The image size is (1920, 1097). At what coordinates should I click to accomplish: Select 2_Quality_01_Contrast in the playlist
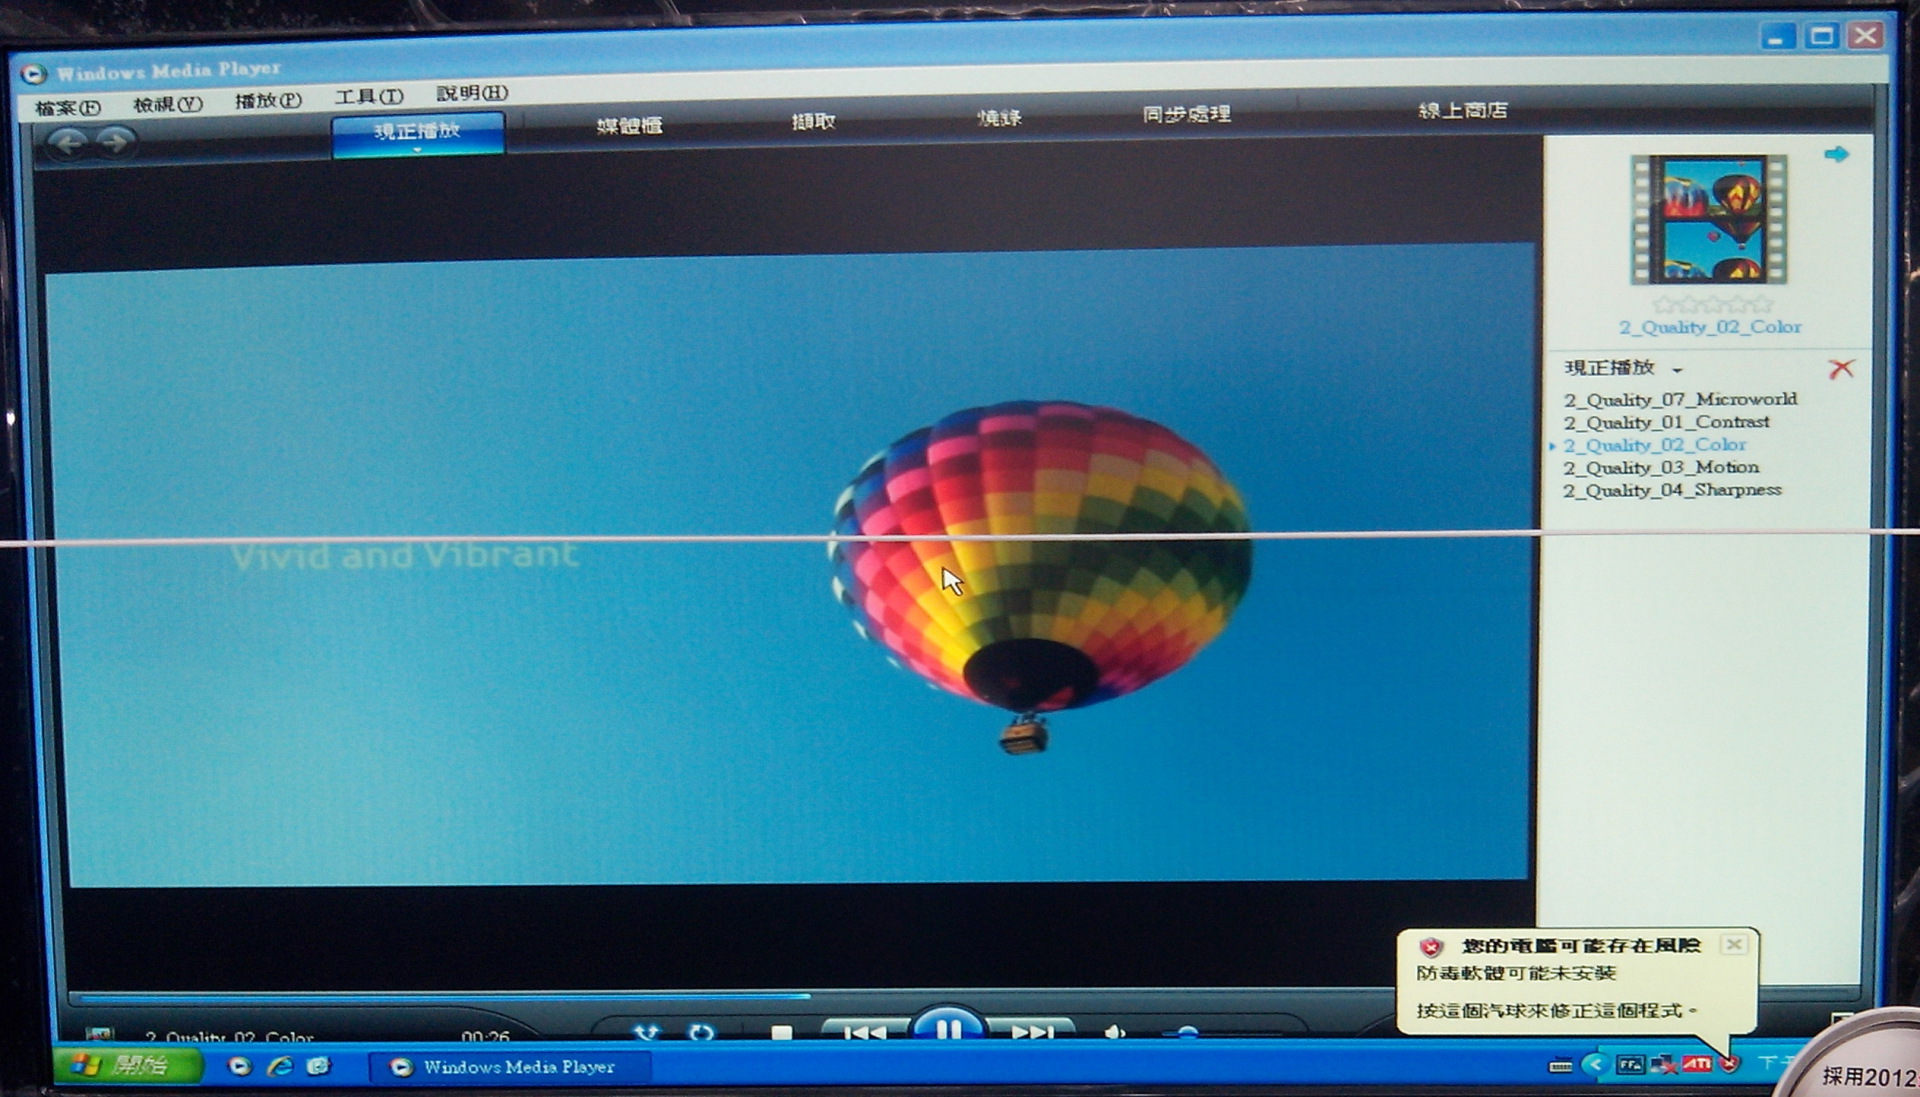[x=1666, y=422]
